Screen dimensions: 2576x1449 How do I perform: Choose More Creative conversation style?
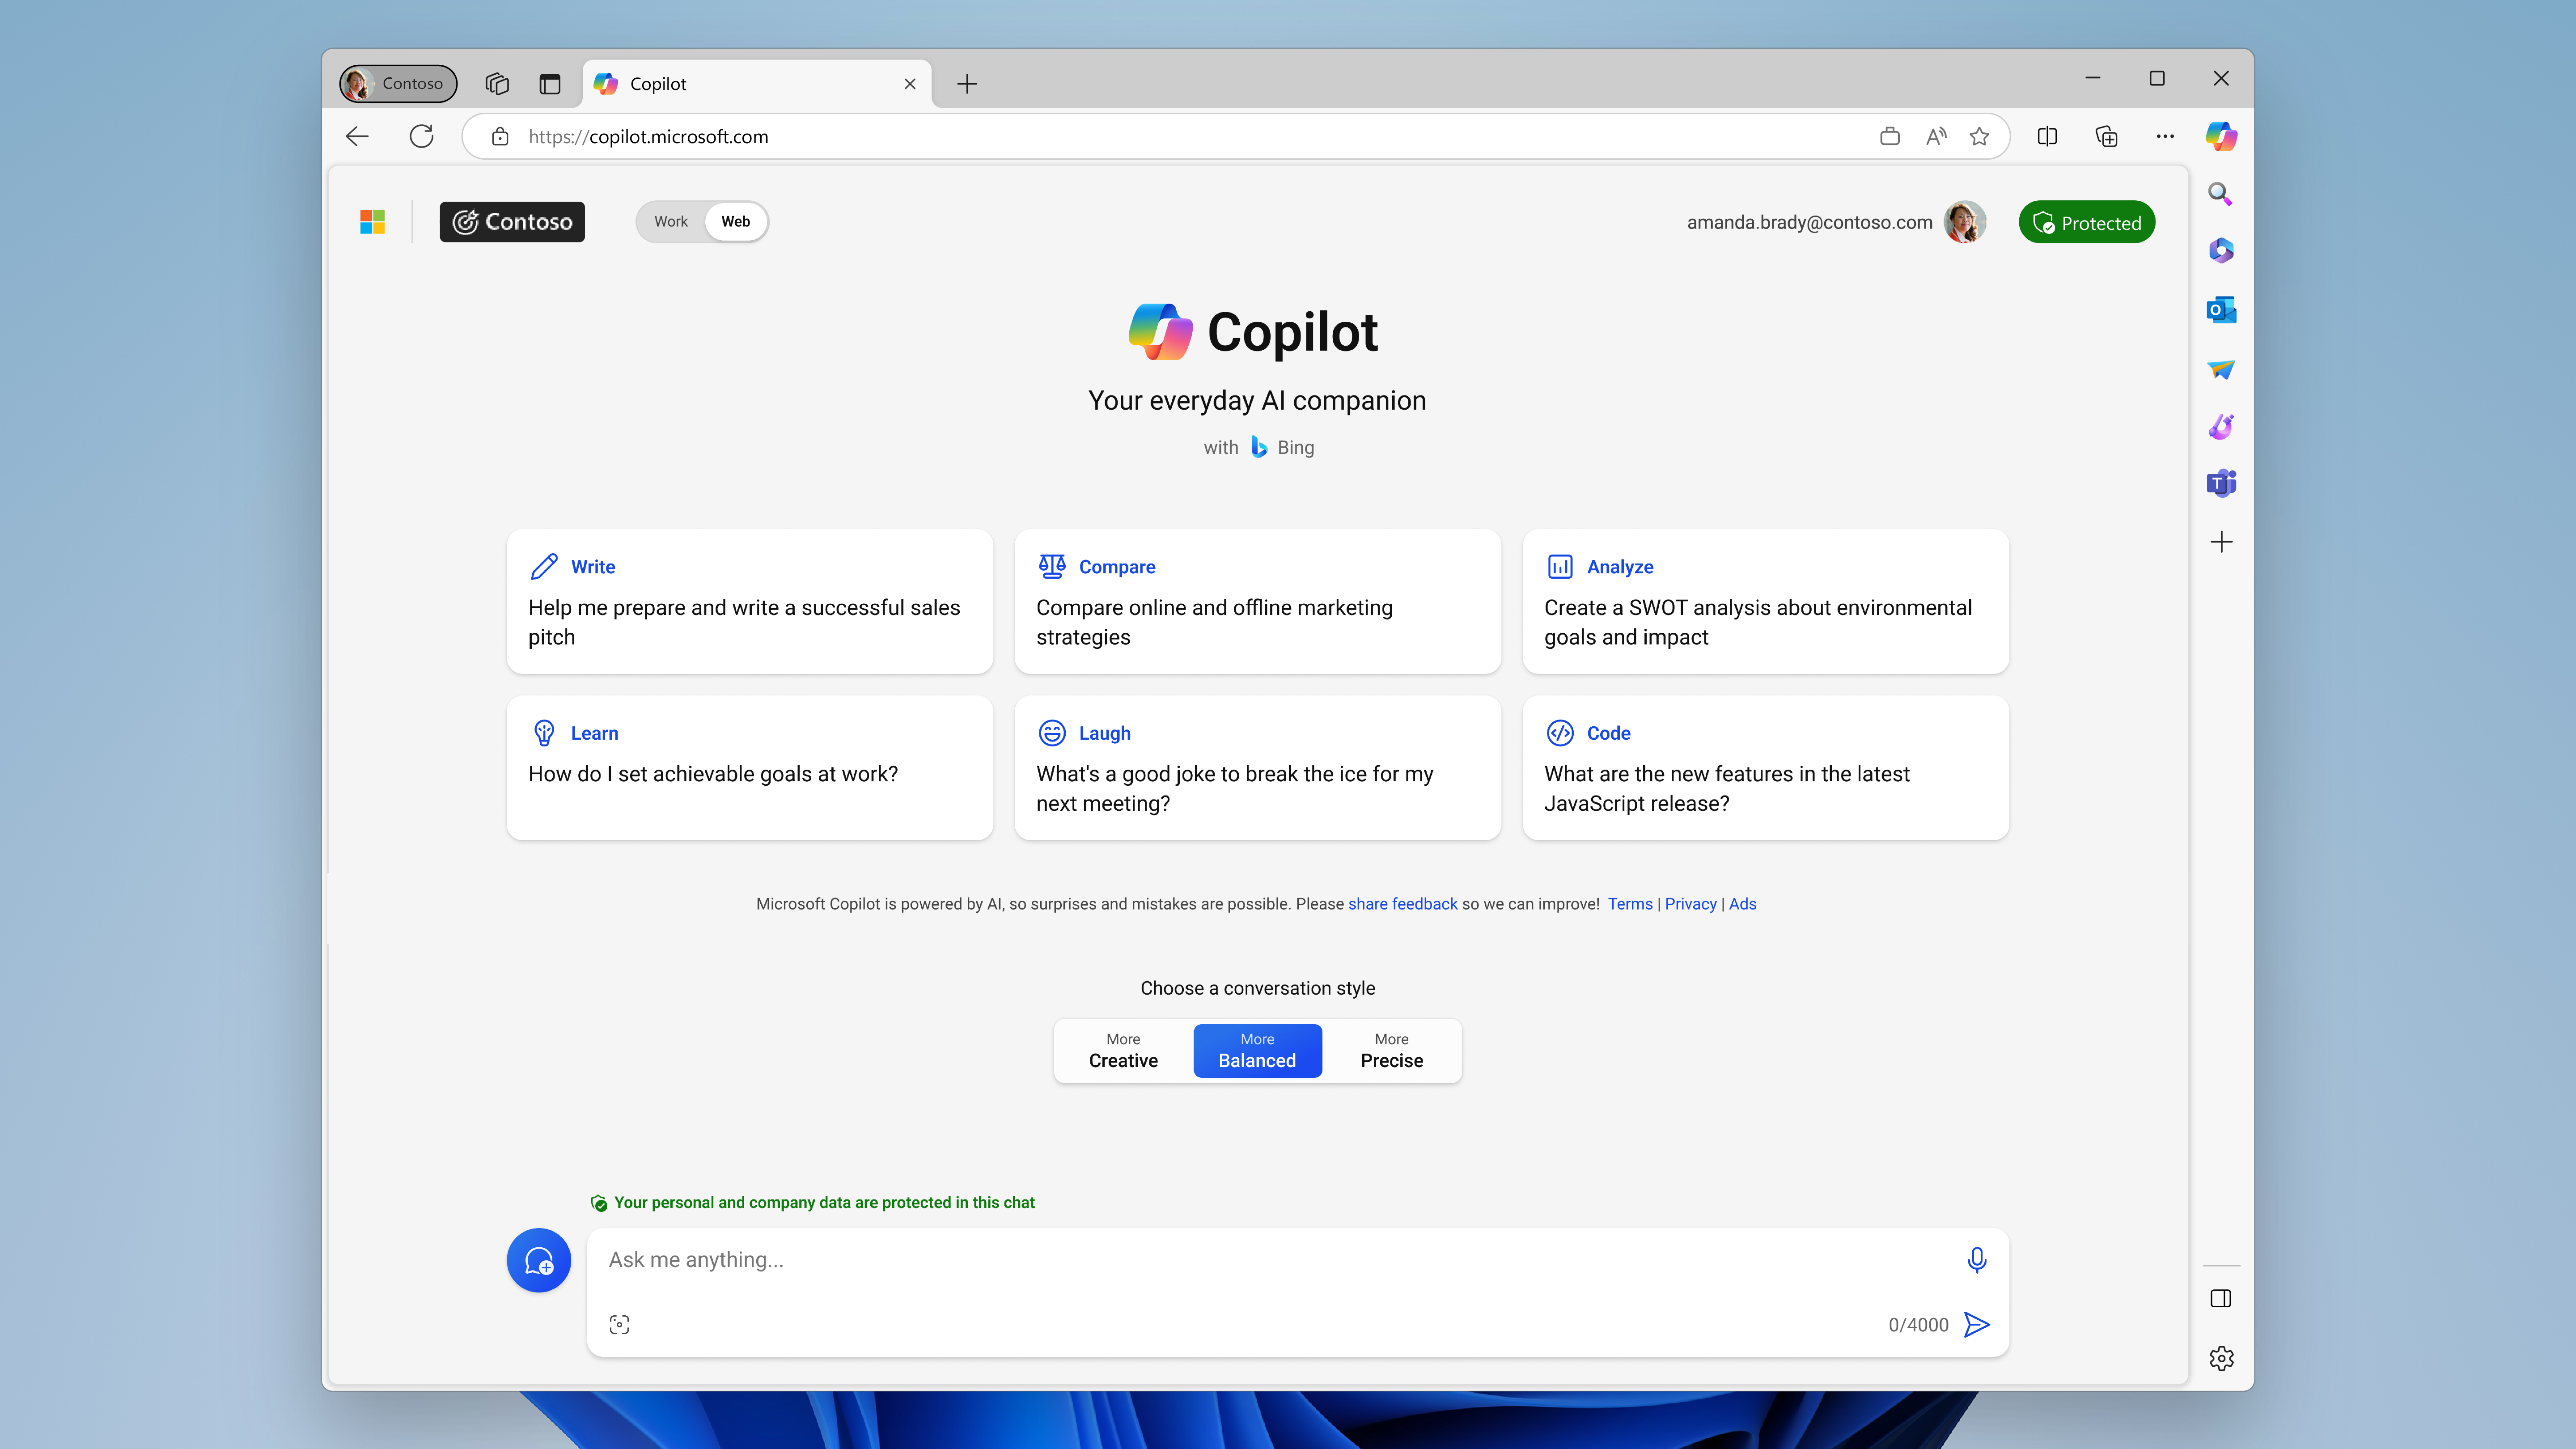[1123, 1050]
